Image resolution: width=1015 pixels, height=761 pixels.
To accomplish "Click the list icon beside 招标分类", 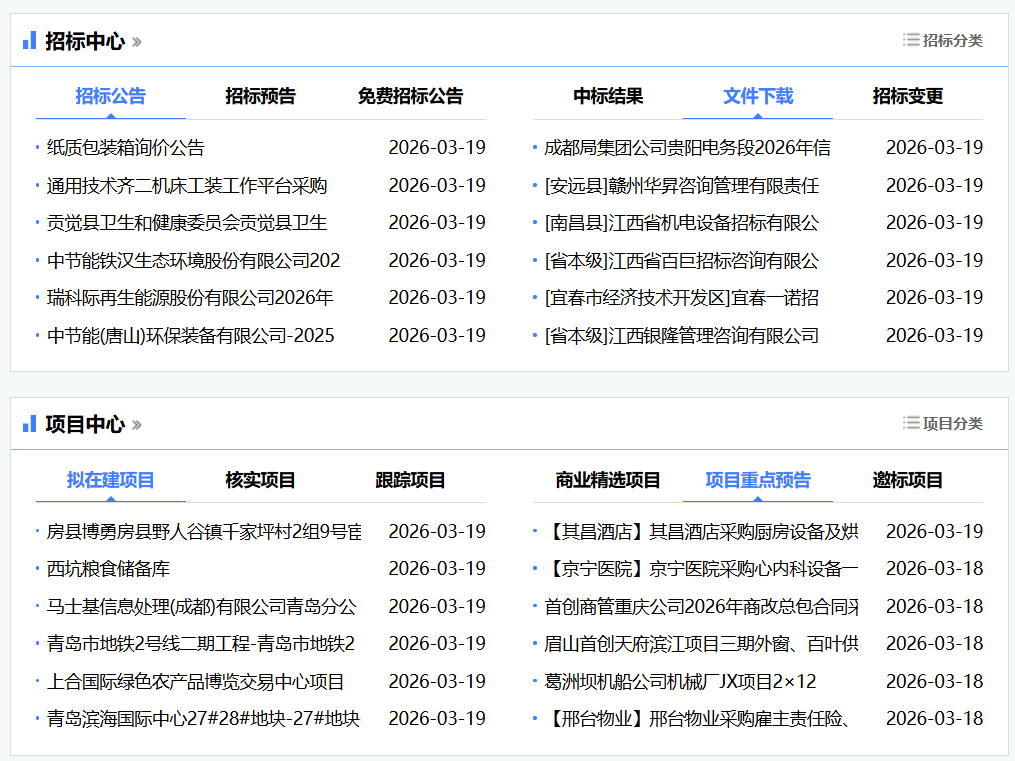I will click(911, 40).
